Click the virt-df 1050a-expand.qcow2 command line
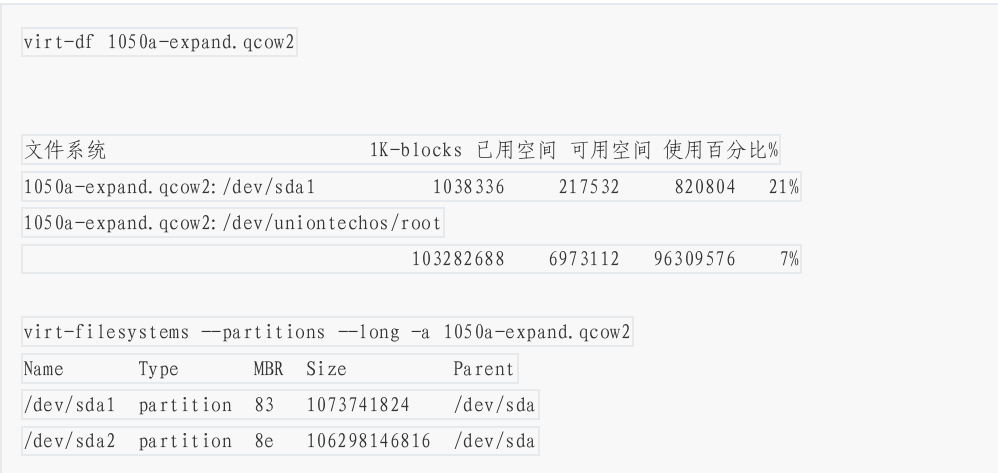Screen dimensions: 998x473 click(159, 43)
